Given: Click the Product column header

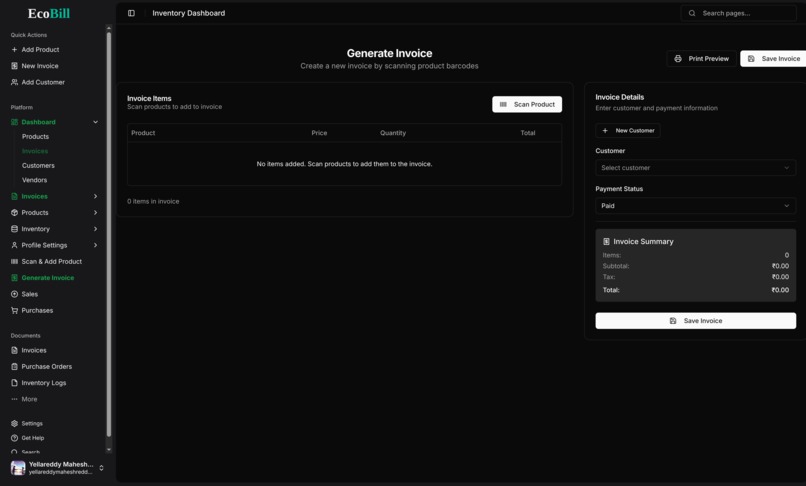Looking at the screenshot, I should 143,133.
